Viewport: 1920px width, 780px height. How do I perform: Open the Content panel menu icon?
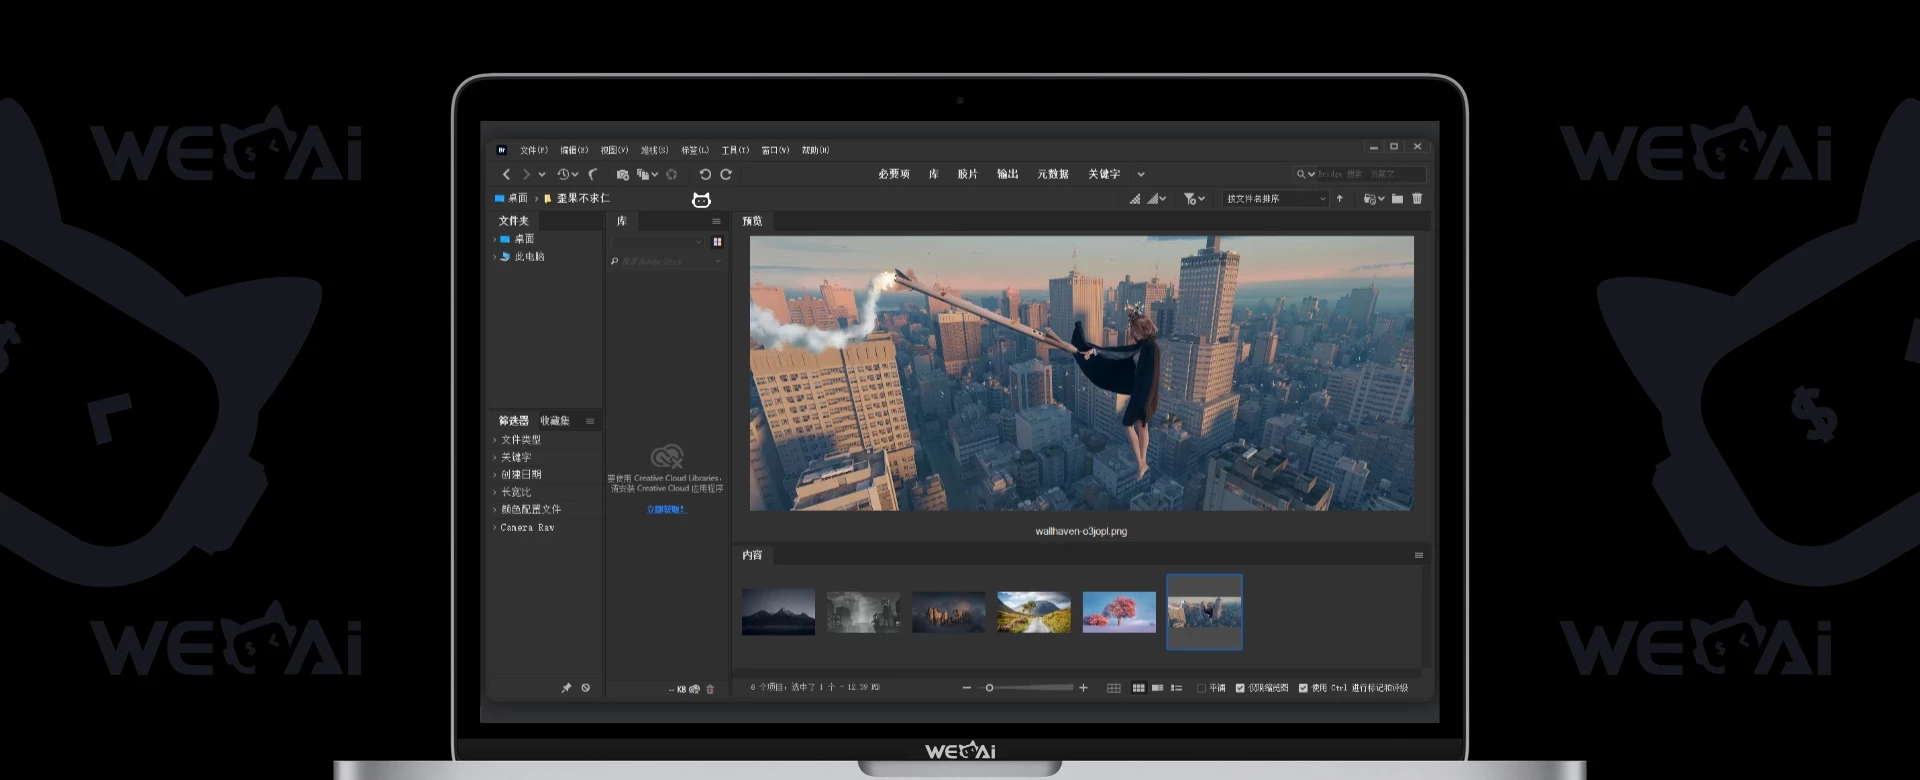coord(1418,556)
